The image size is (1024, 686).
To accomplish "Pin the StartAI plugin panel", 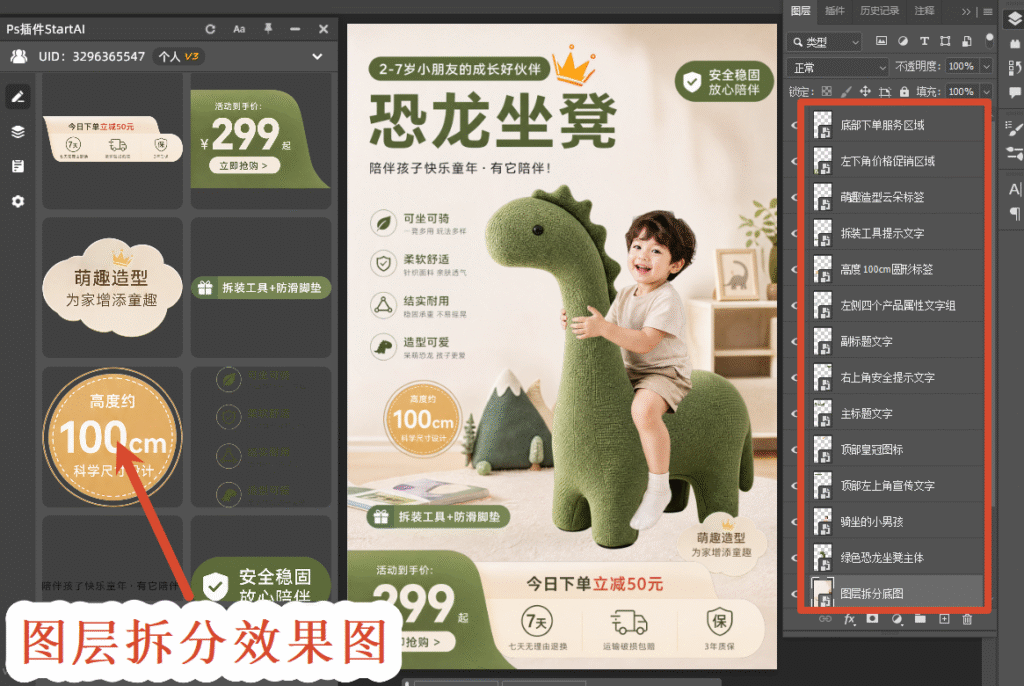I will (x=268, y=29).
